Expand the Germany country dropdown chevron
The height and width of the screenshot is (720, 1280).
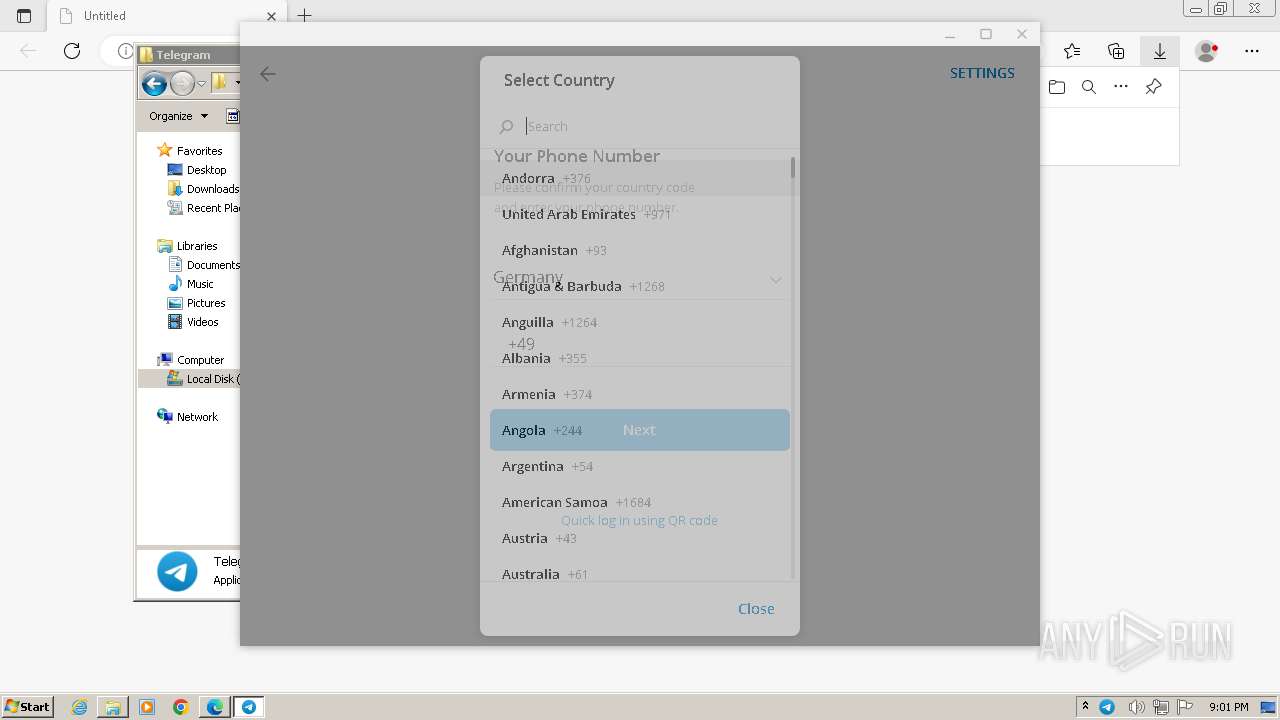[x=776, y=280]
